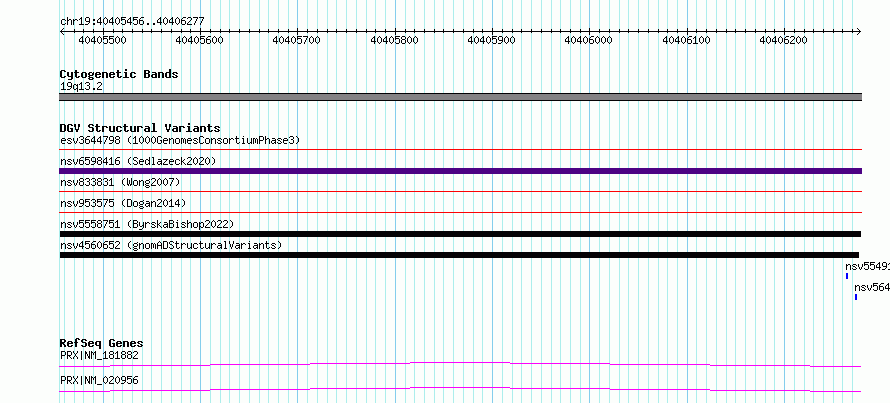Click the chr19:40405456..40406277 coordinate label
The width and height of the screenshot is (890, 403).
(132, 22)
